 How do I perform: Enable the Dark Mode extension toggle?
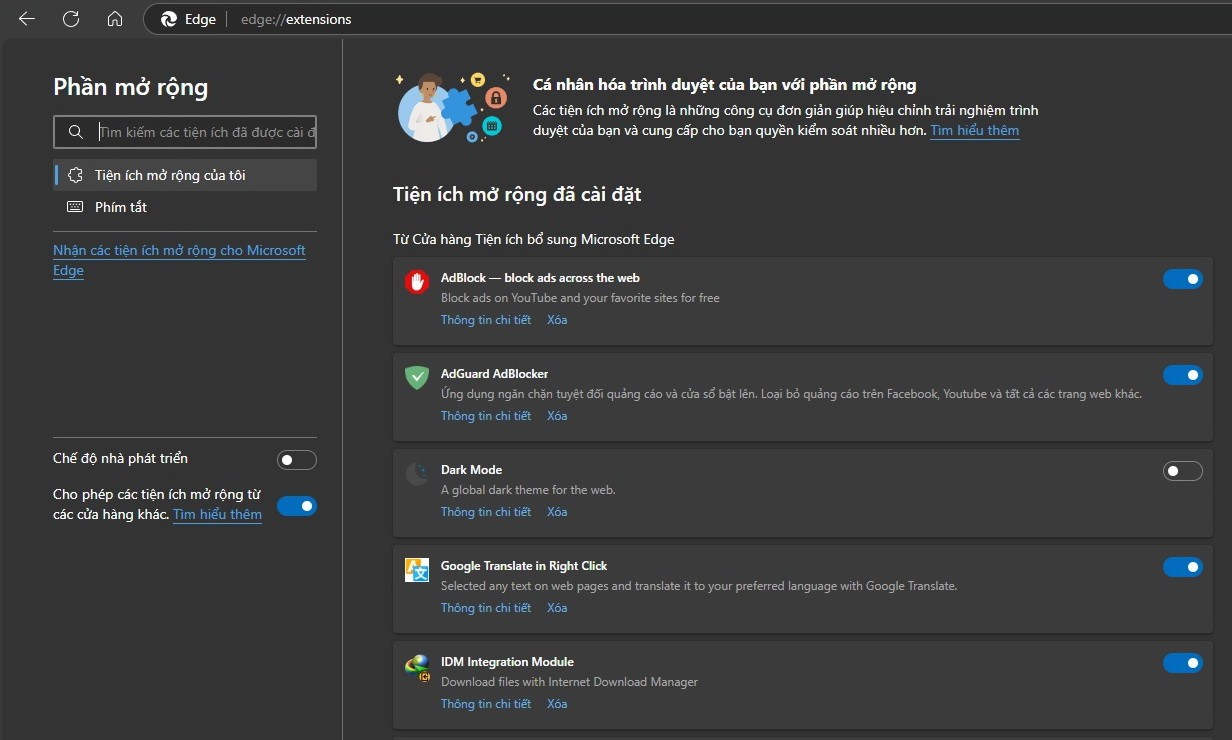tap(1183, 471)
